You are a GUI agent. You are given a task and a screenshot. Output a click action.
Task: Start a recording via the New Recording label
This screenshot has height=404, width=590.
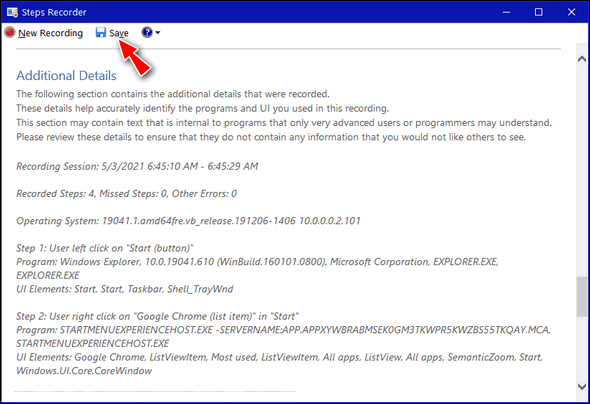[50, 33]
